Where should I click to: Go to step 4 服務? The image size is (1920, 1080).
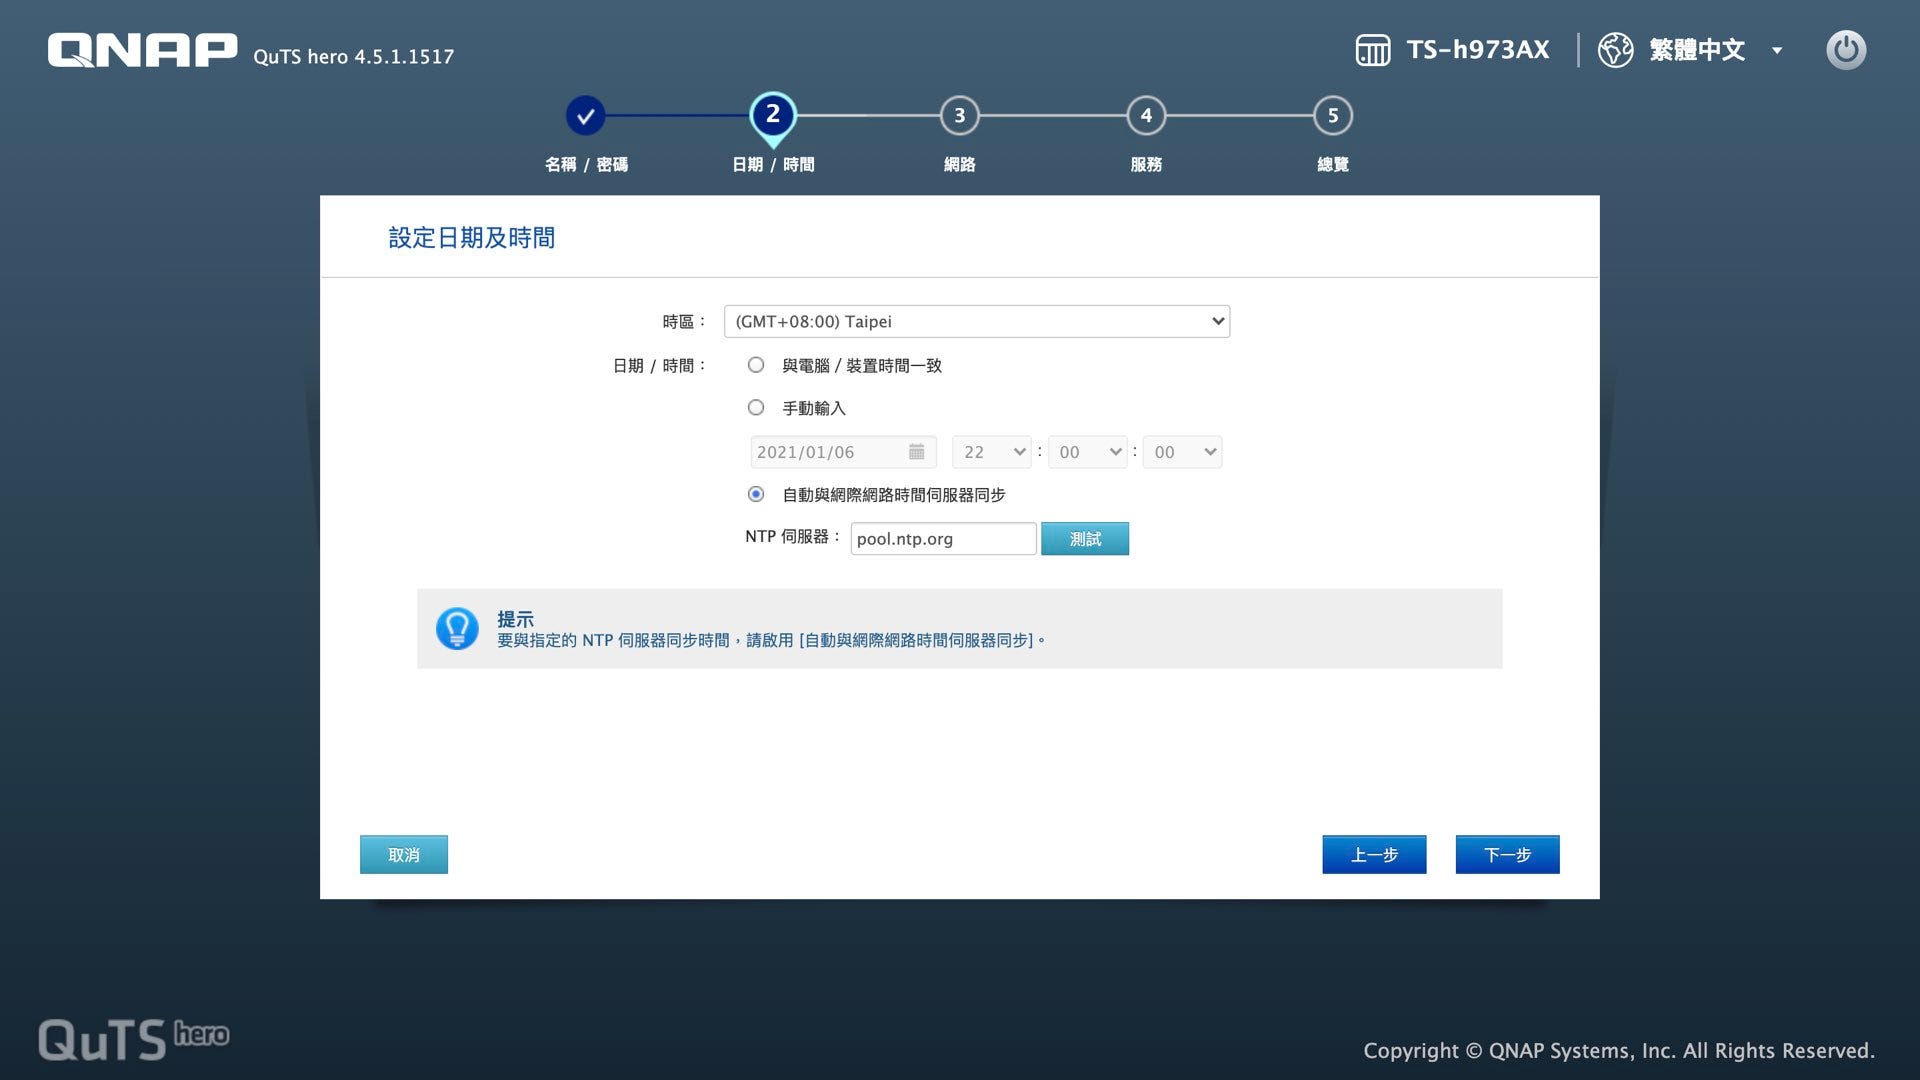click(1146, 116)
